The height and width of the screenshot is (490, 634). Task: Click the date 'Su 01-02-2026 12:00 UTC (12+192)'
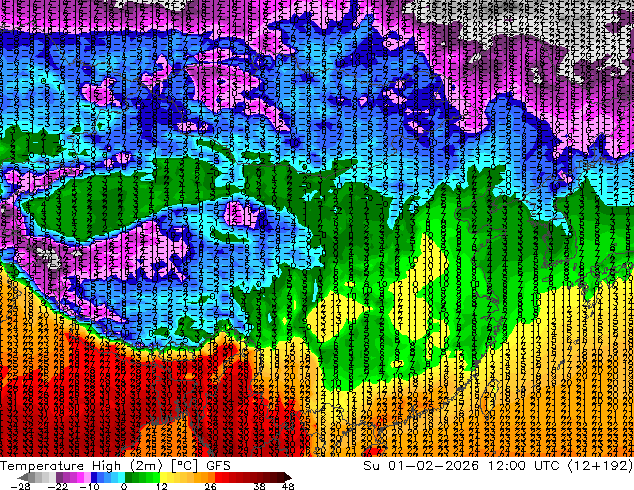[x=498, y=466]
